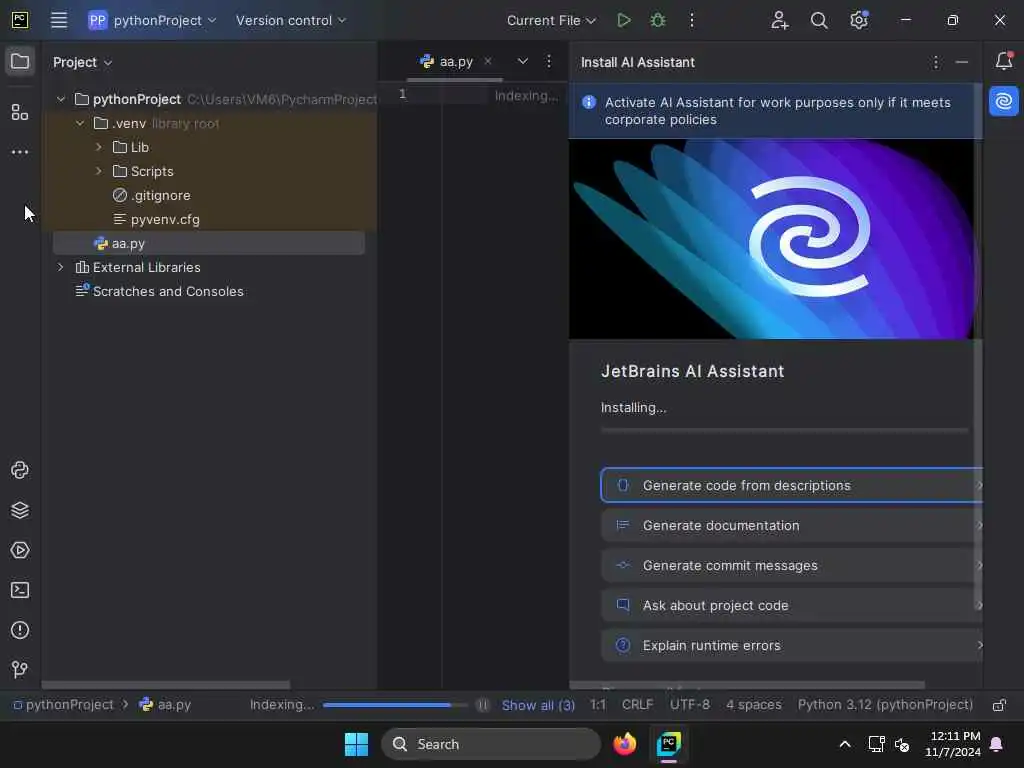Click the AI Assistant installing progress bar
This screenshot has height=768, width=1024.
[x=784, y=430]
